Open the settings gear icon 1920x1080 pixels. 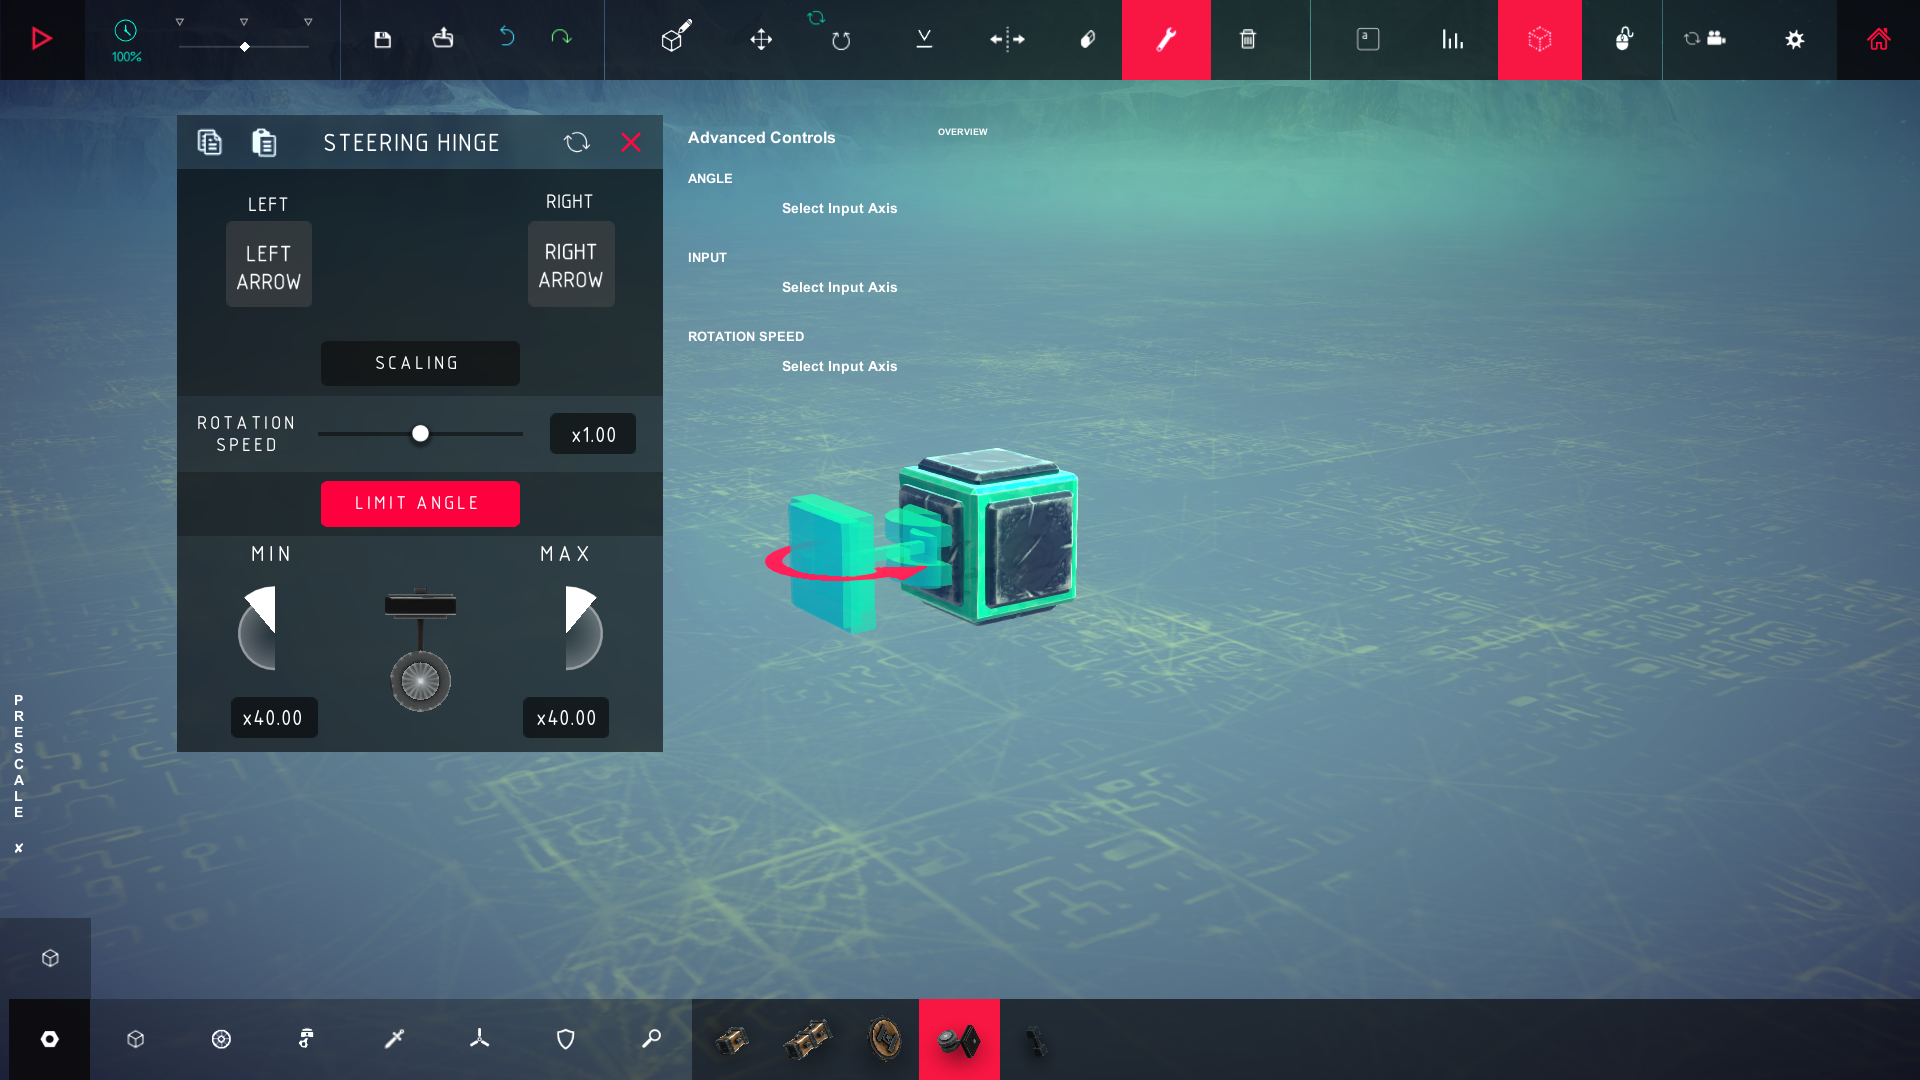pos(1795,39)
